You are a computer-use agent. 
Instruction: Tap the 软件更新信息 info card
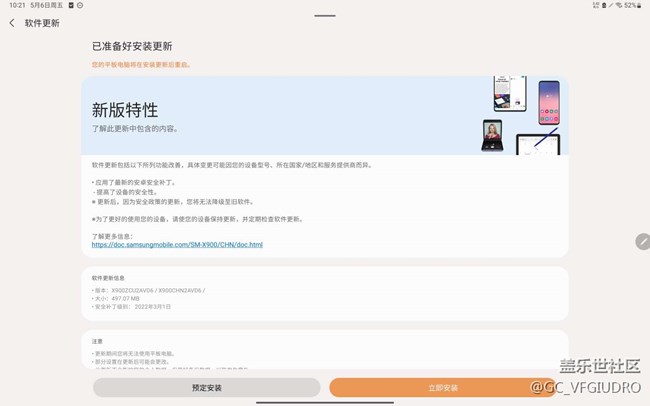pos(325,293)
